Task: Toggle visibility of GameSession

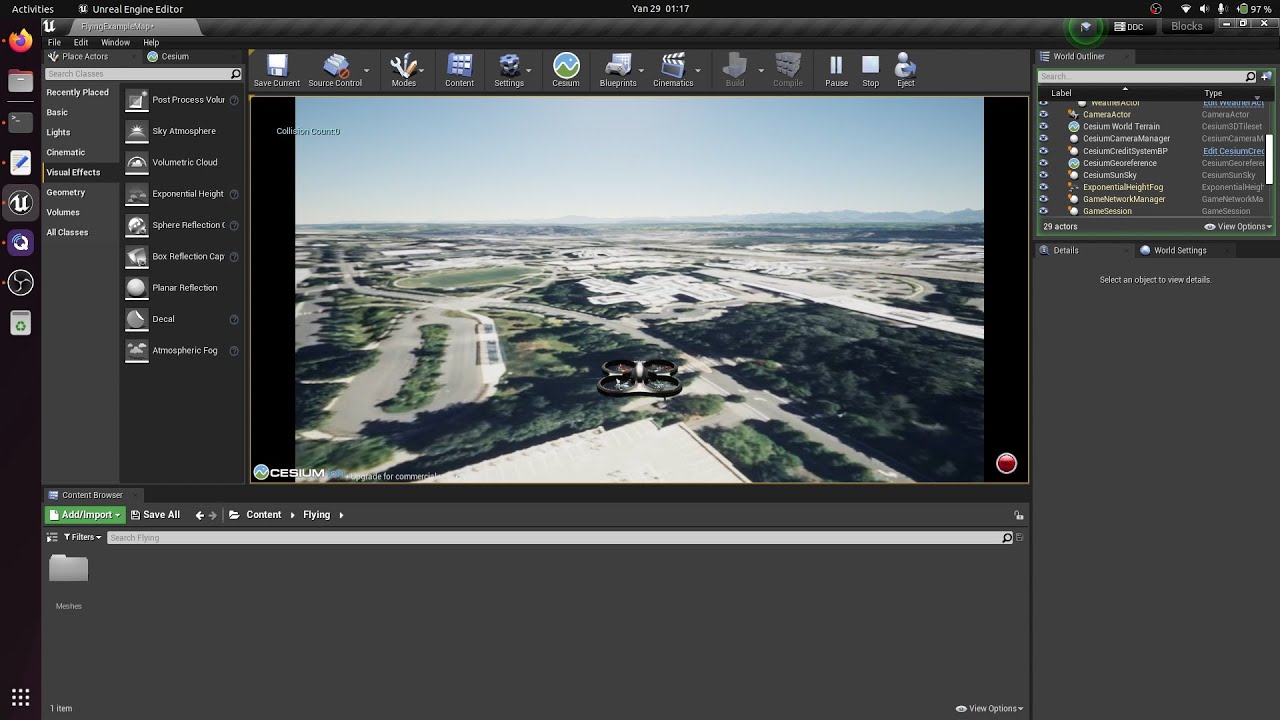Action: point(1043,211)
